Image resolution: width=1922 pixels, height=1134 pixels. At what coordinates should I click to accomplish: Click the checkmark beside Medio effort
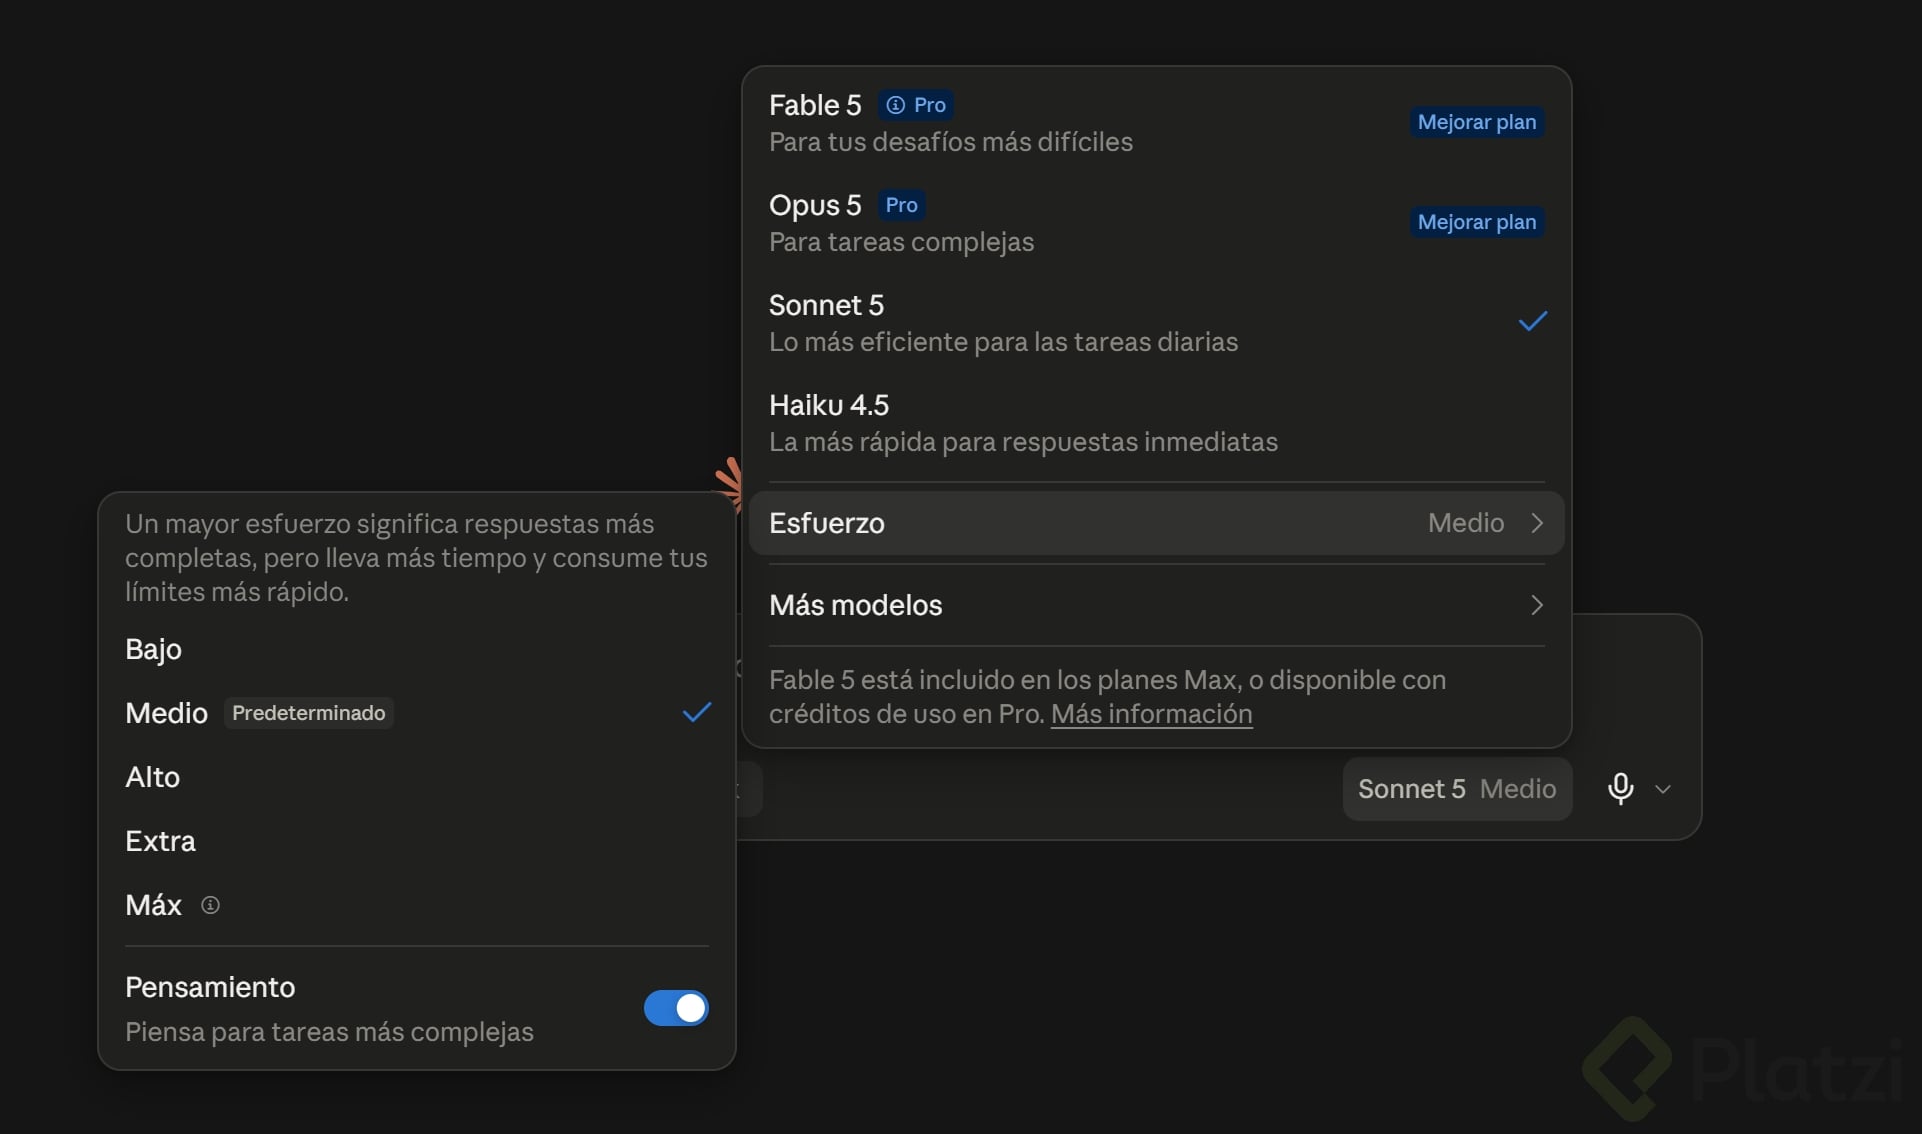coord(697,712)
